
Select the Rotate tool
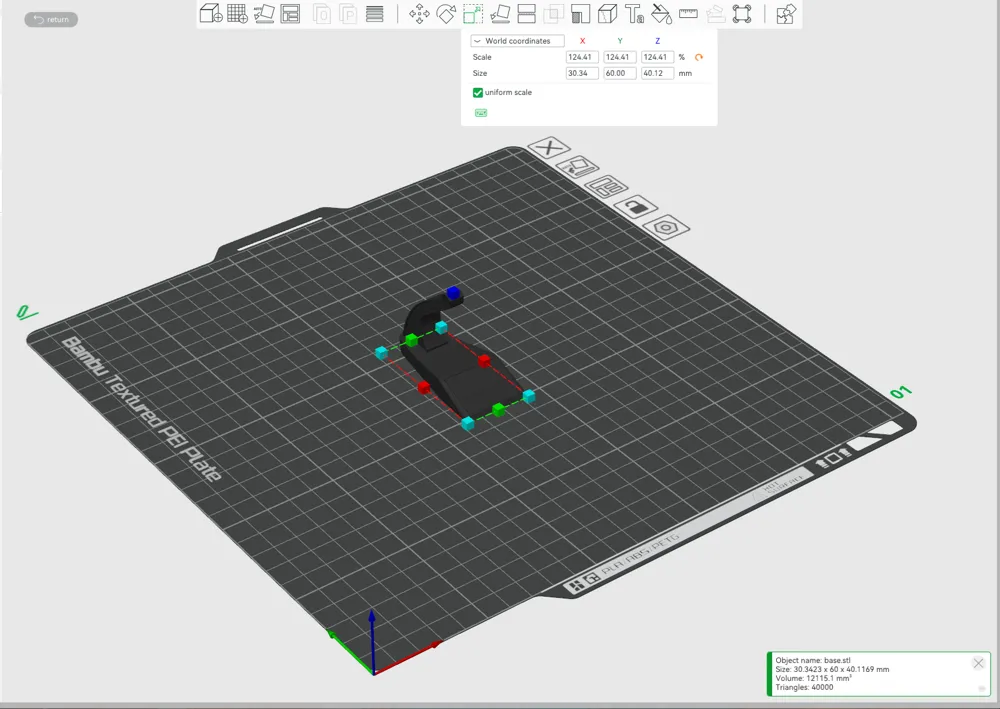(446, 13)
